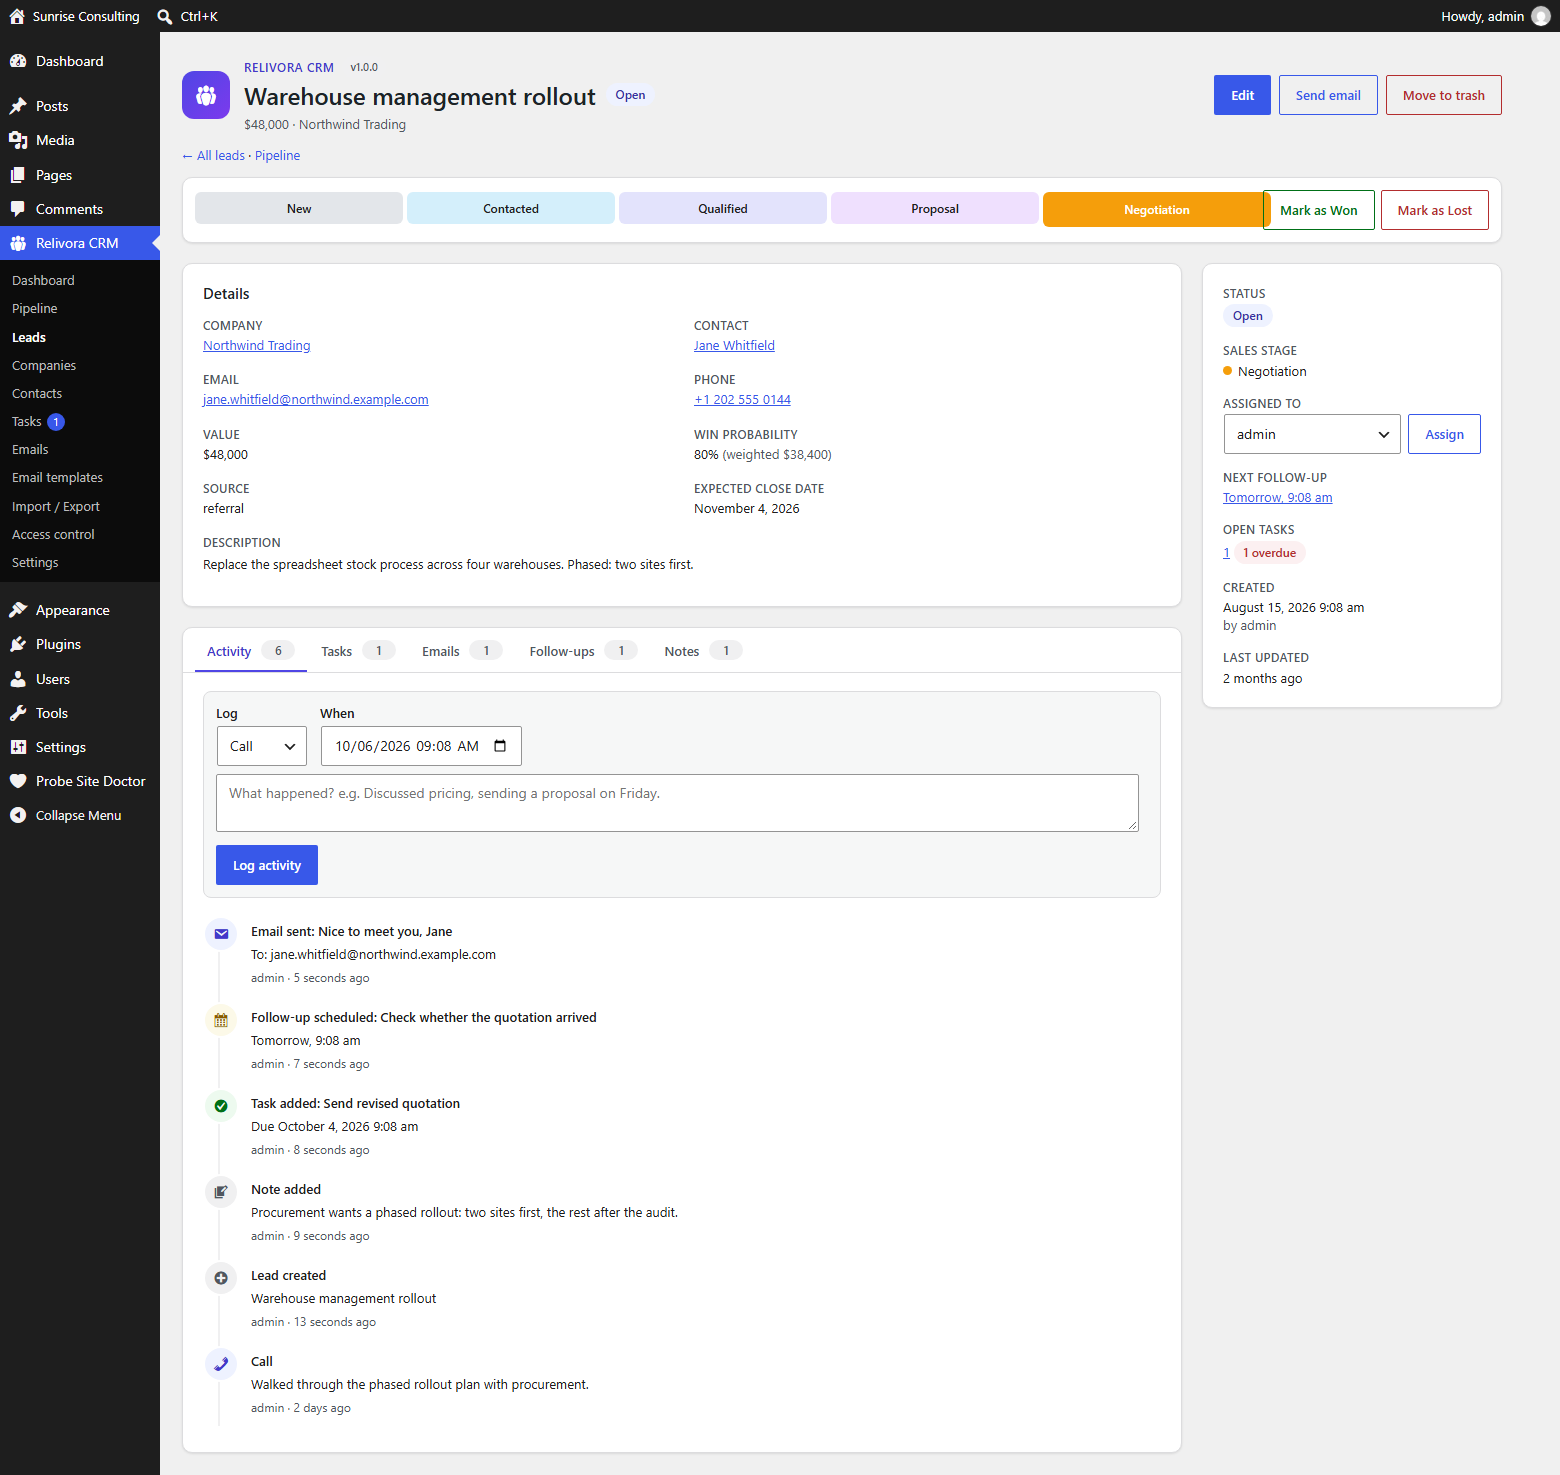Click the What happened text area

[677, 803]
